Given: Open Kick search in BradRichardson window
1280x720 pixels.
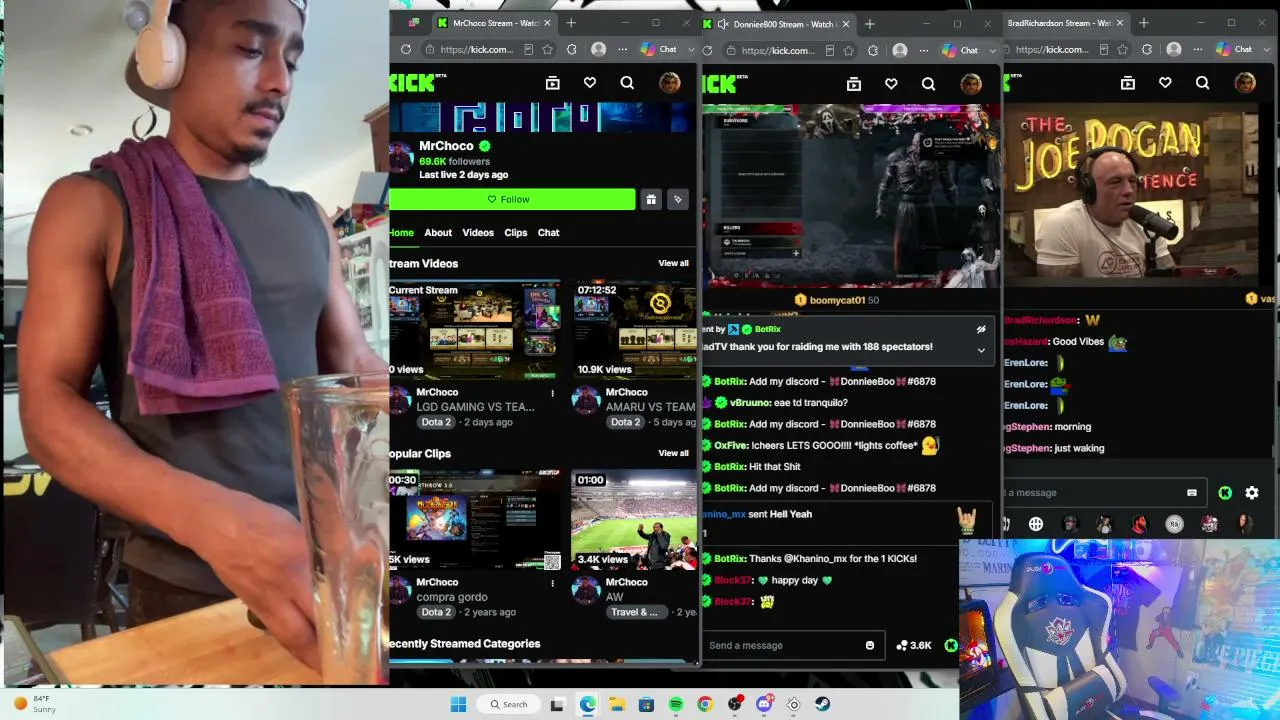Looking at the screenshot, I should point(1202,84).
